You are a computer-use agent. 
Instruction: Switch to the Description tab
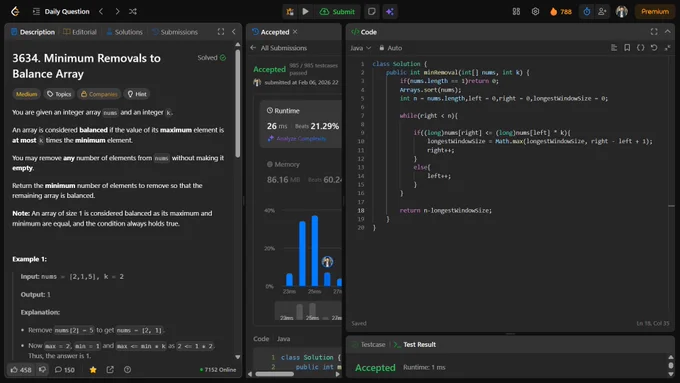pos(33,32)
